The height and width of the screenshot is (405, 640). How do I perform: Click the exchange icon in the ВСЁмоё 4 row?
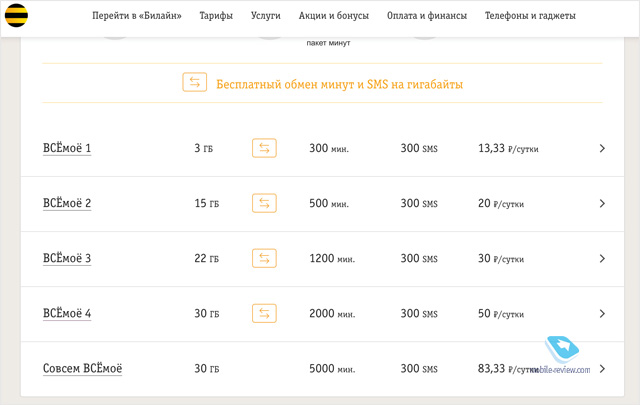tap(264, 313)
